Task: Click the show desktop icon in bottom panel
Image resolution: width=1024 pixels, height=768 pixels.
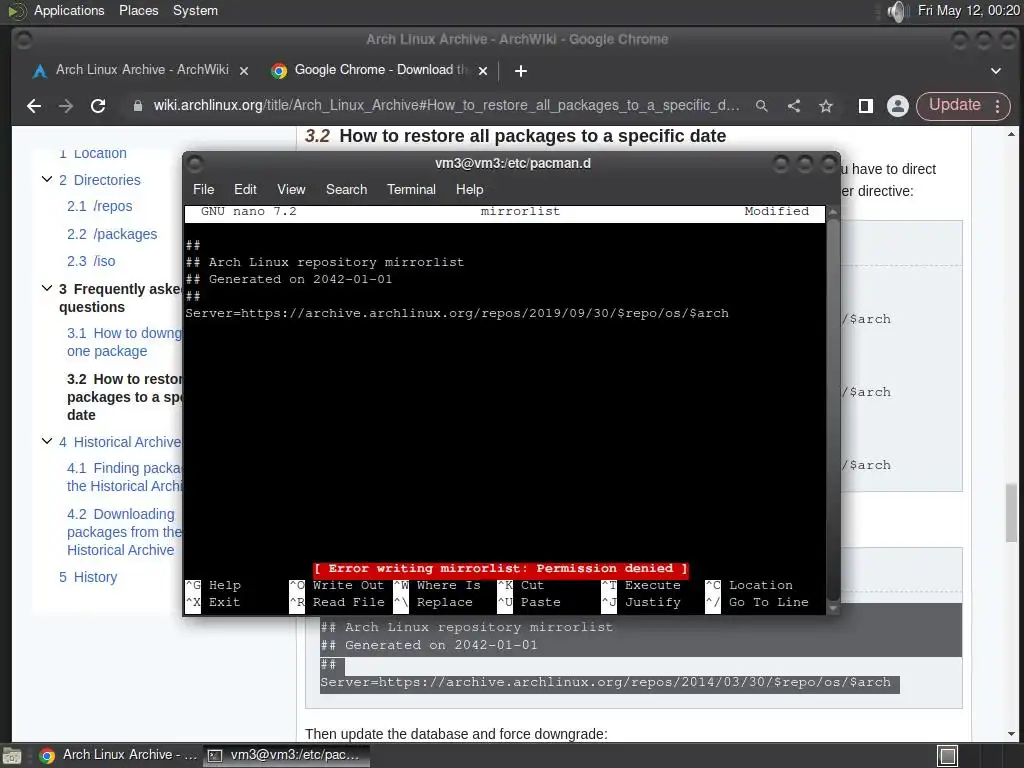Action: pyautogui.click(x=12, y=756)
